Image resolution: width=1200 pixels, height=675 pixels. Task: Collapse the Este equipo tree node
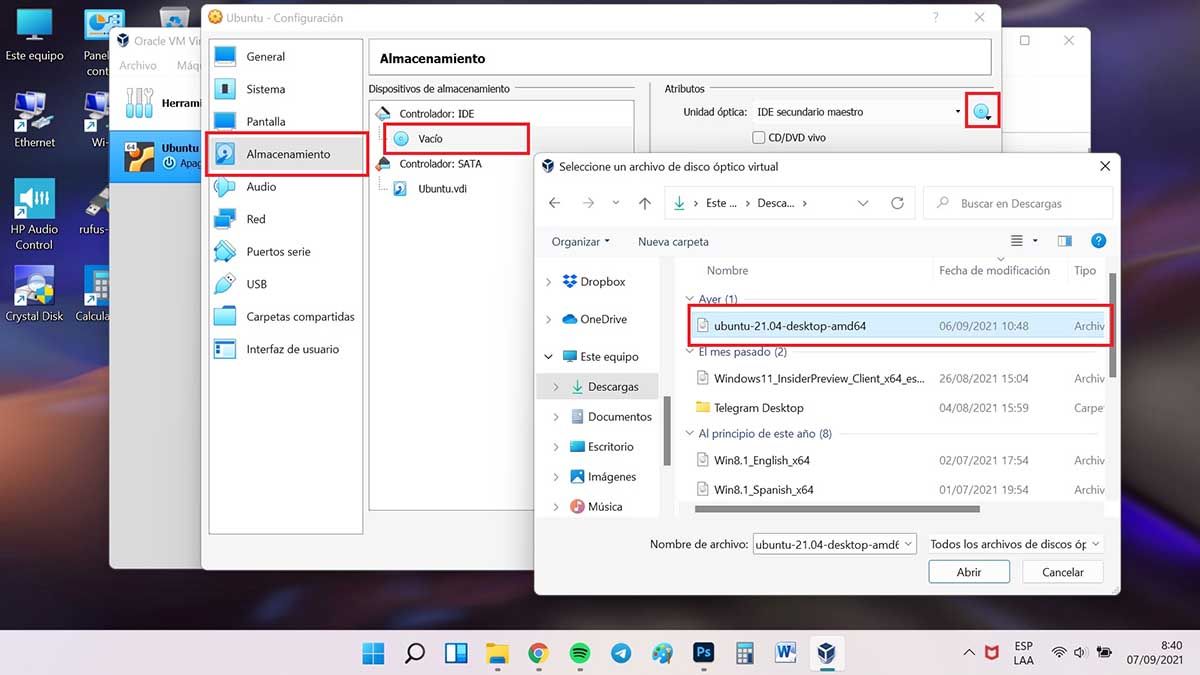click(548, 357)
